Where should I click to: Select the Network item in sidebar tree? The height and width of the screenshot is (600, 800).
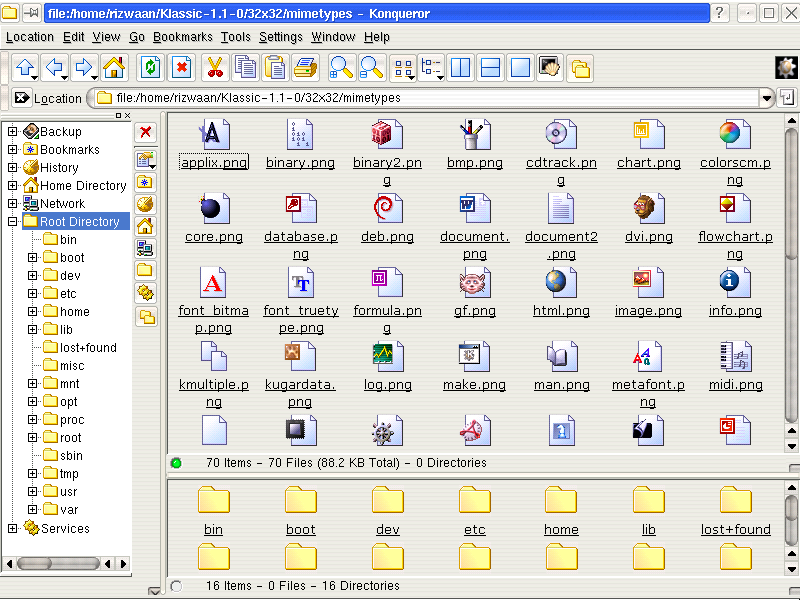(x=62, y=204)
